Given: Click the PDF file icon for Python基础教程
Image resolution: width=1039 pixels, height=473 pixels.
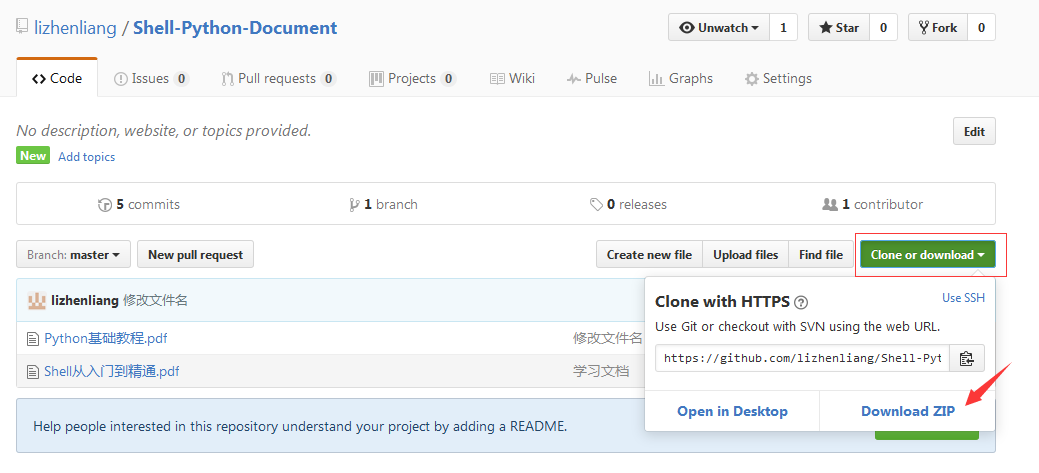Looking at the screenshot, I should pyautogui.click(x=33, y=339).
